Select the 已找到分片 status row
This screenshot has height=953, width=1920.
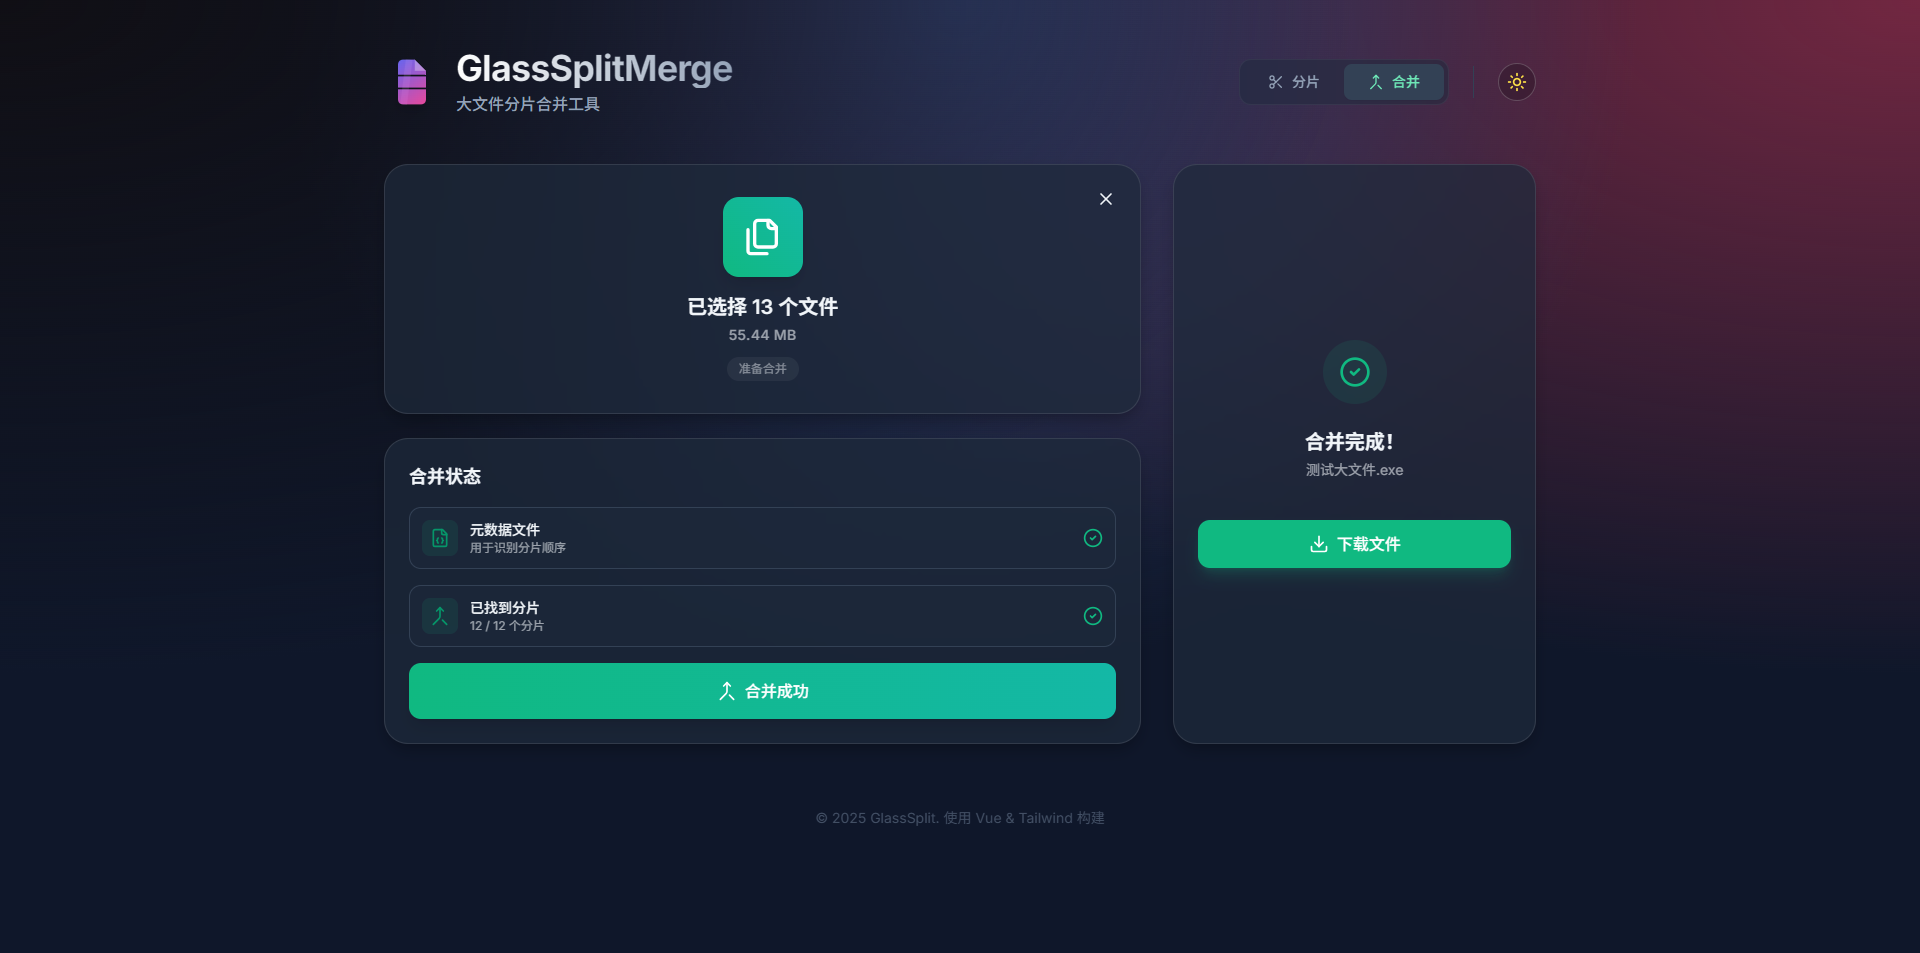pos(762,616)
